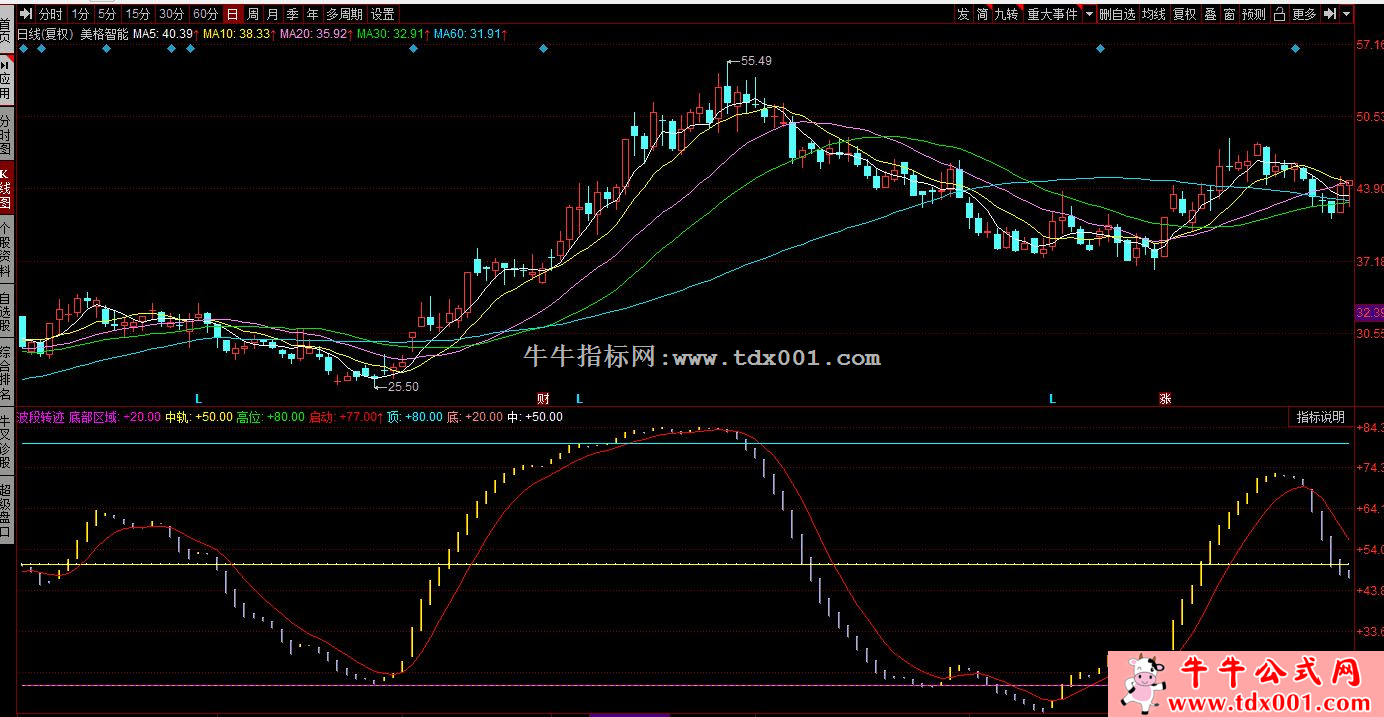The width and height of the screenshot is (1384, 717).
Task: Open the 超级盘口 sidebar tab
Action: (x=7, y=512)
